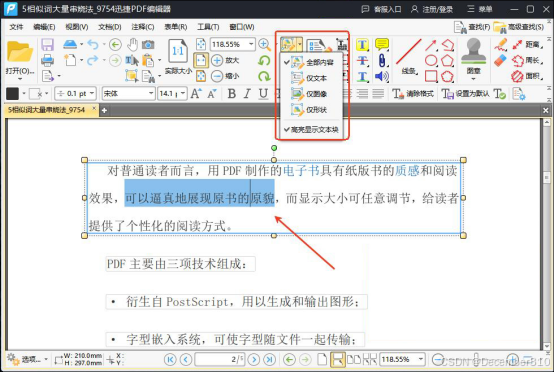
Task: Expand the black fill color dropdown arrow
Action: click(x=24, y=94)
